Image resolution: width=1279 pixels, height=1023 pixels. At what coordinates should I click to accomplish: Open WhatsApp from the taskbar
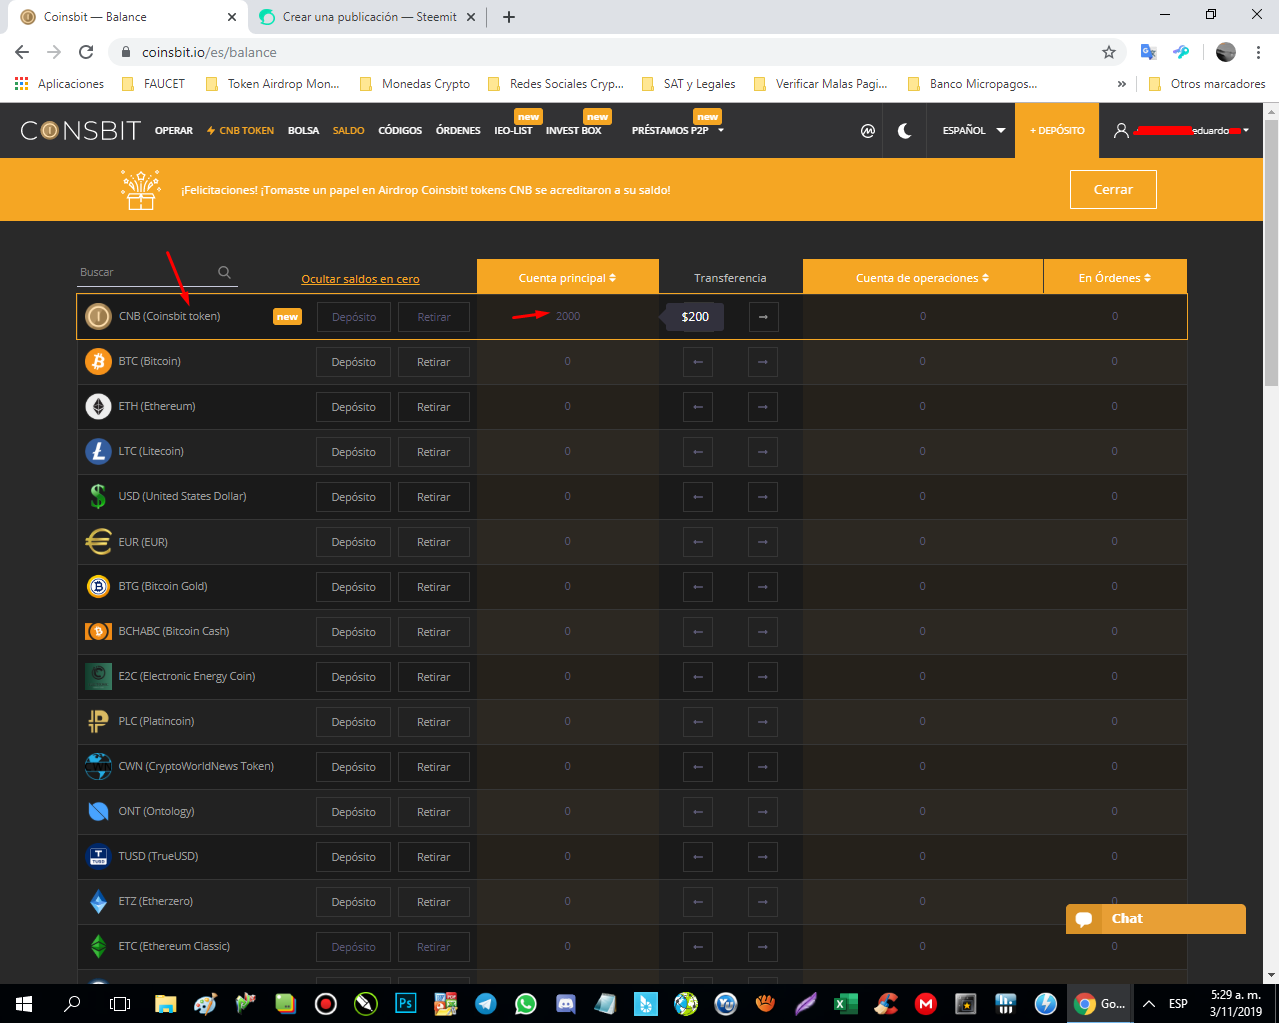526,1003
